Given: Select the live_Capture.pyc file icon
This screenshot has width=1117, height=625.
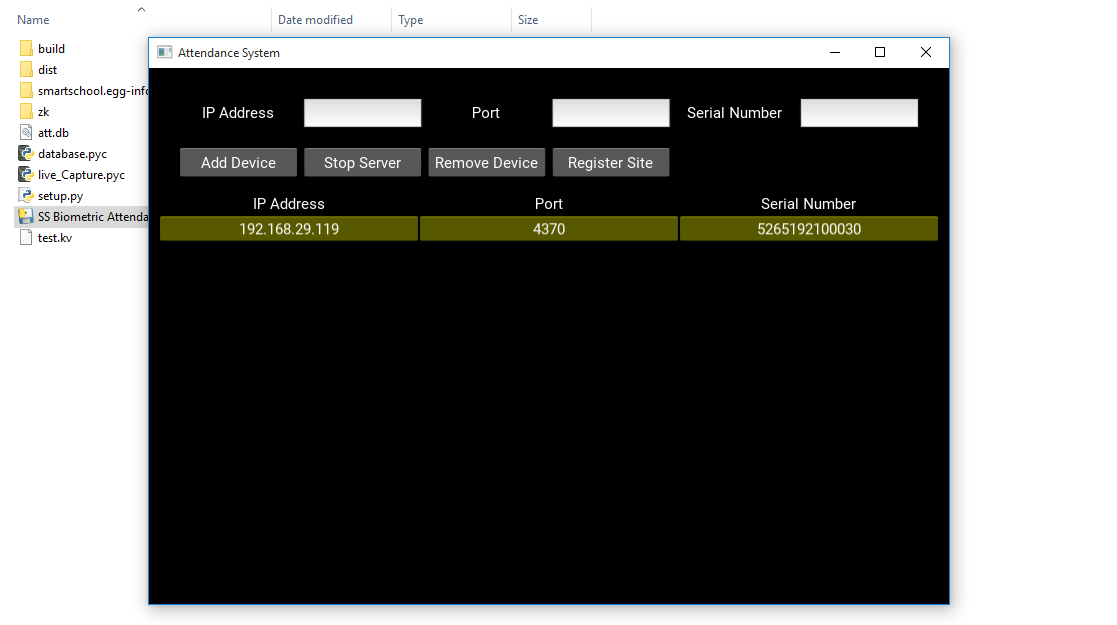Looking at the screenshot, I should pos(26,175).
